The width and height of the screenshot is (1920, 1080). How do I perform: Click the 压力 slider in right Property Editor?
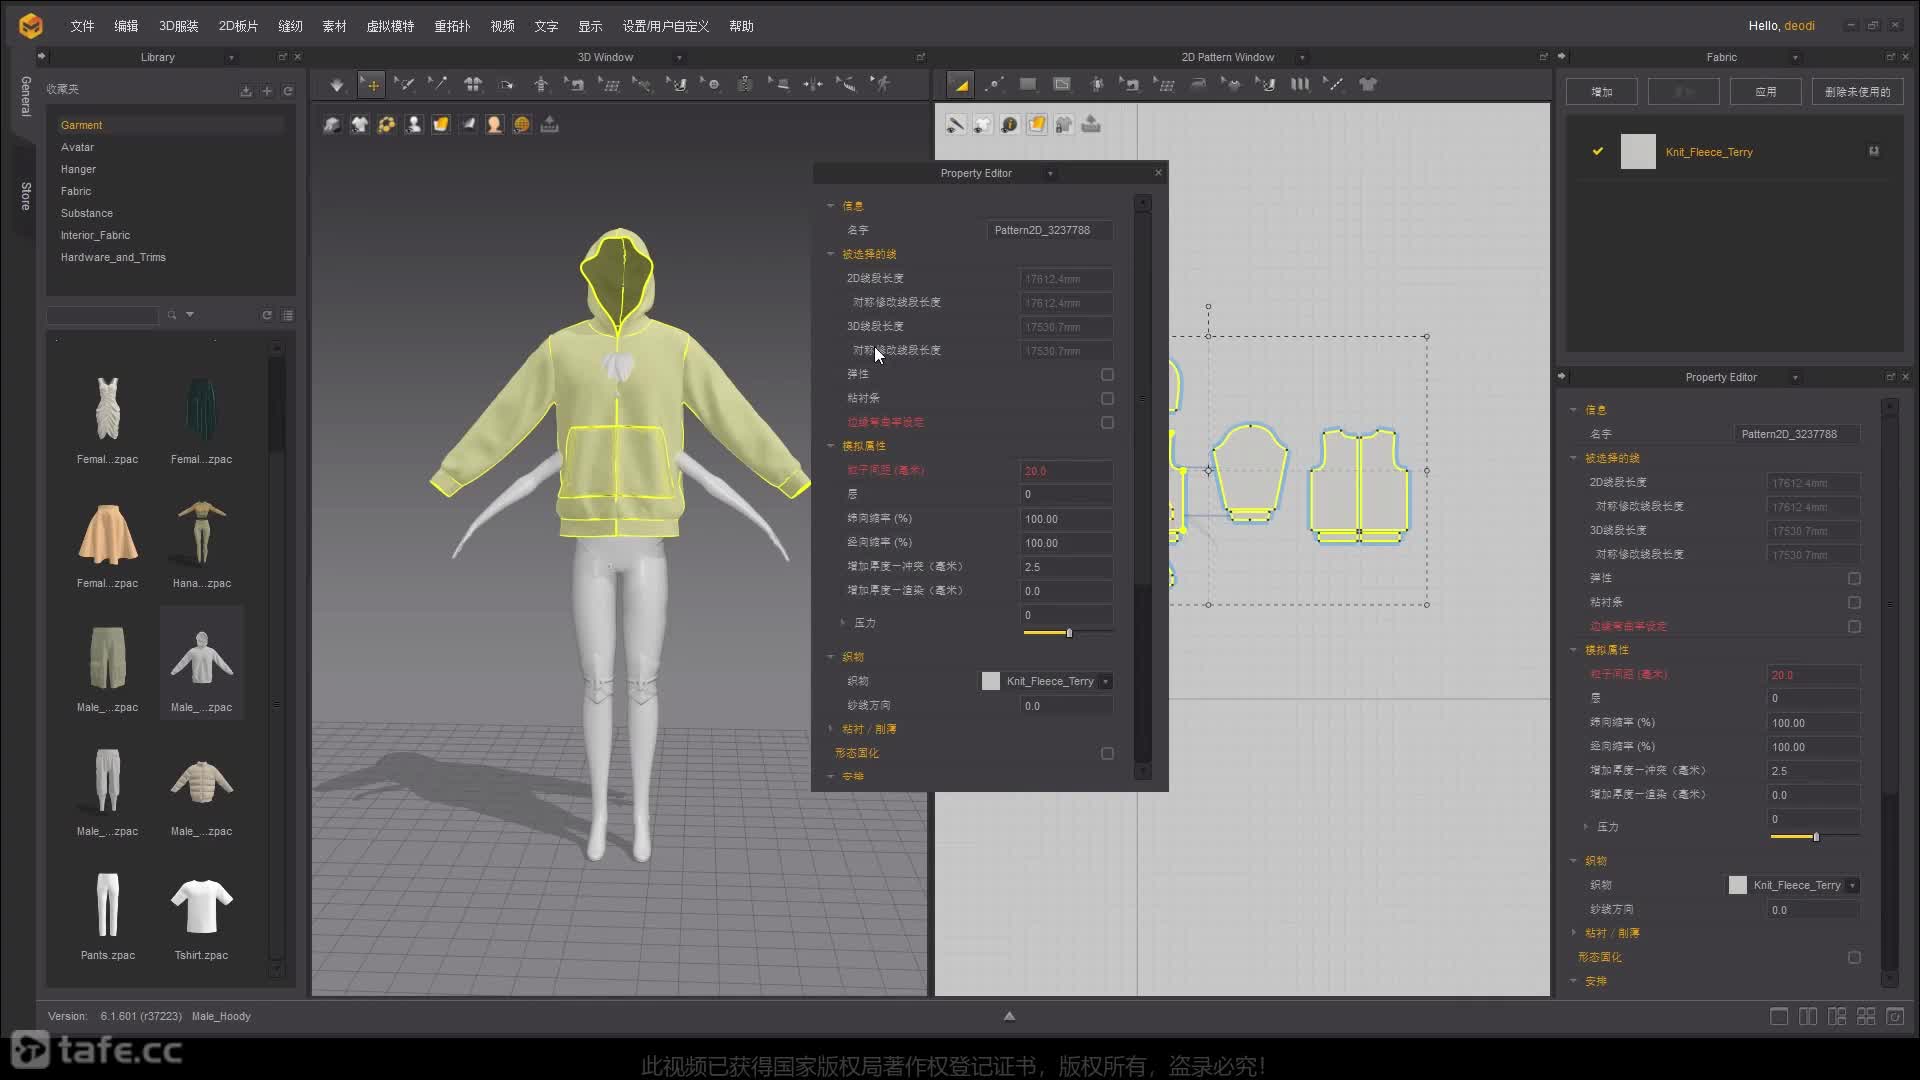(1815, 837)
